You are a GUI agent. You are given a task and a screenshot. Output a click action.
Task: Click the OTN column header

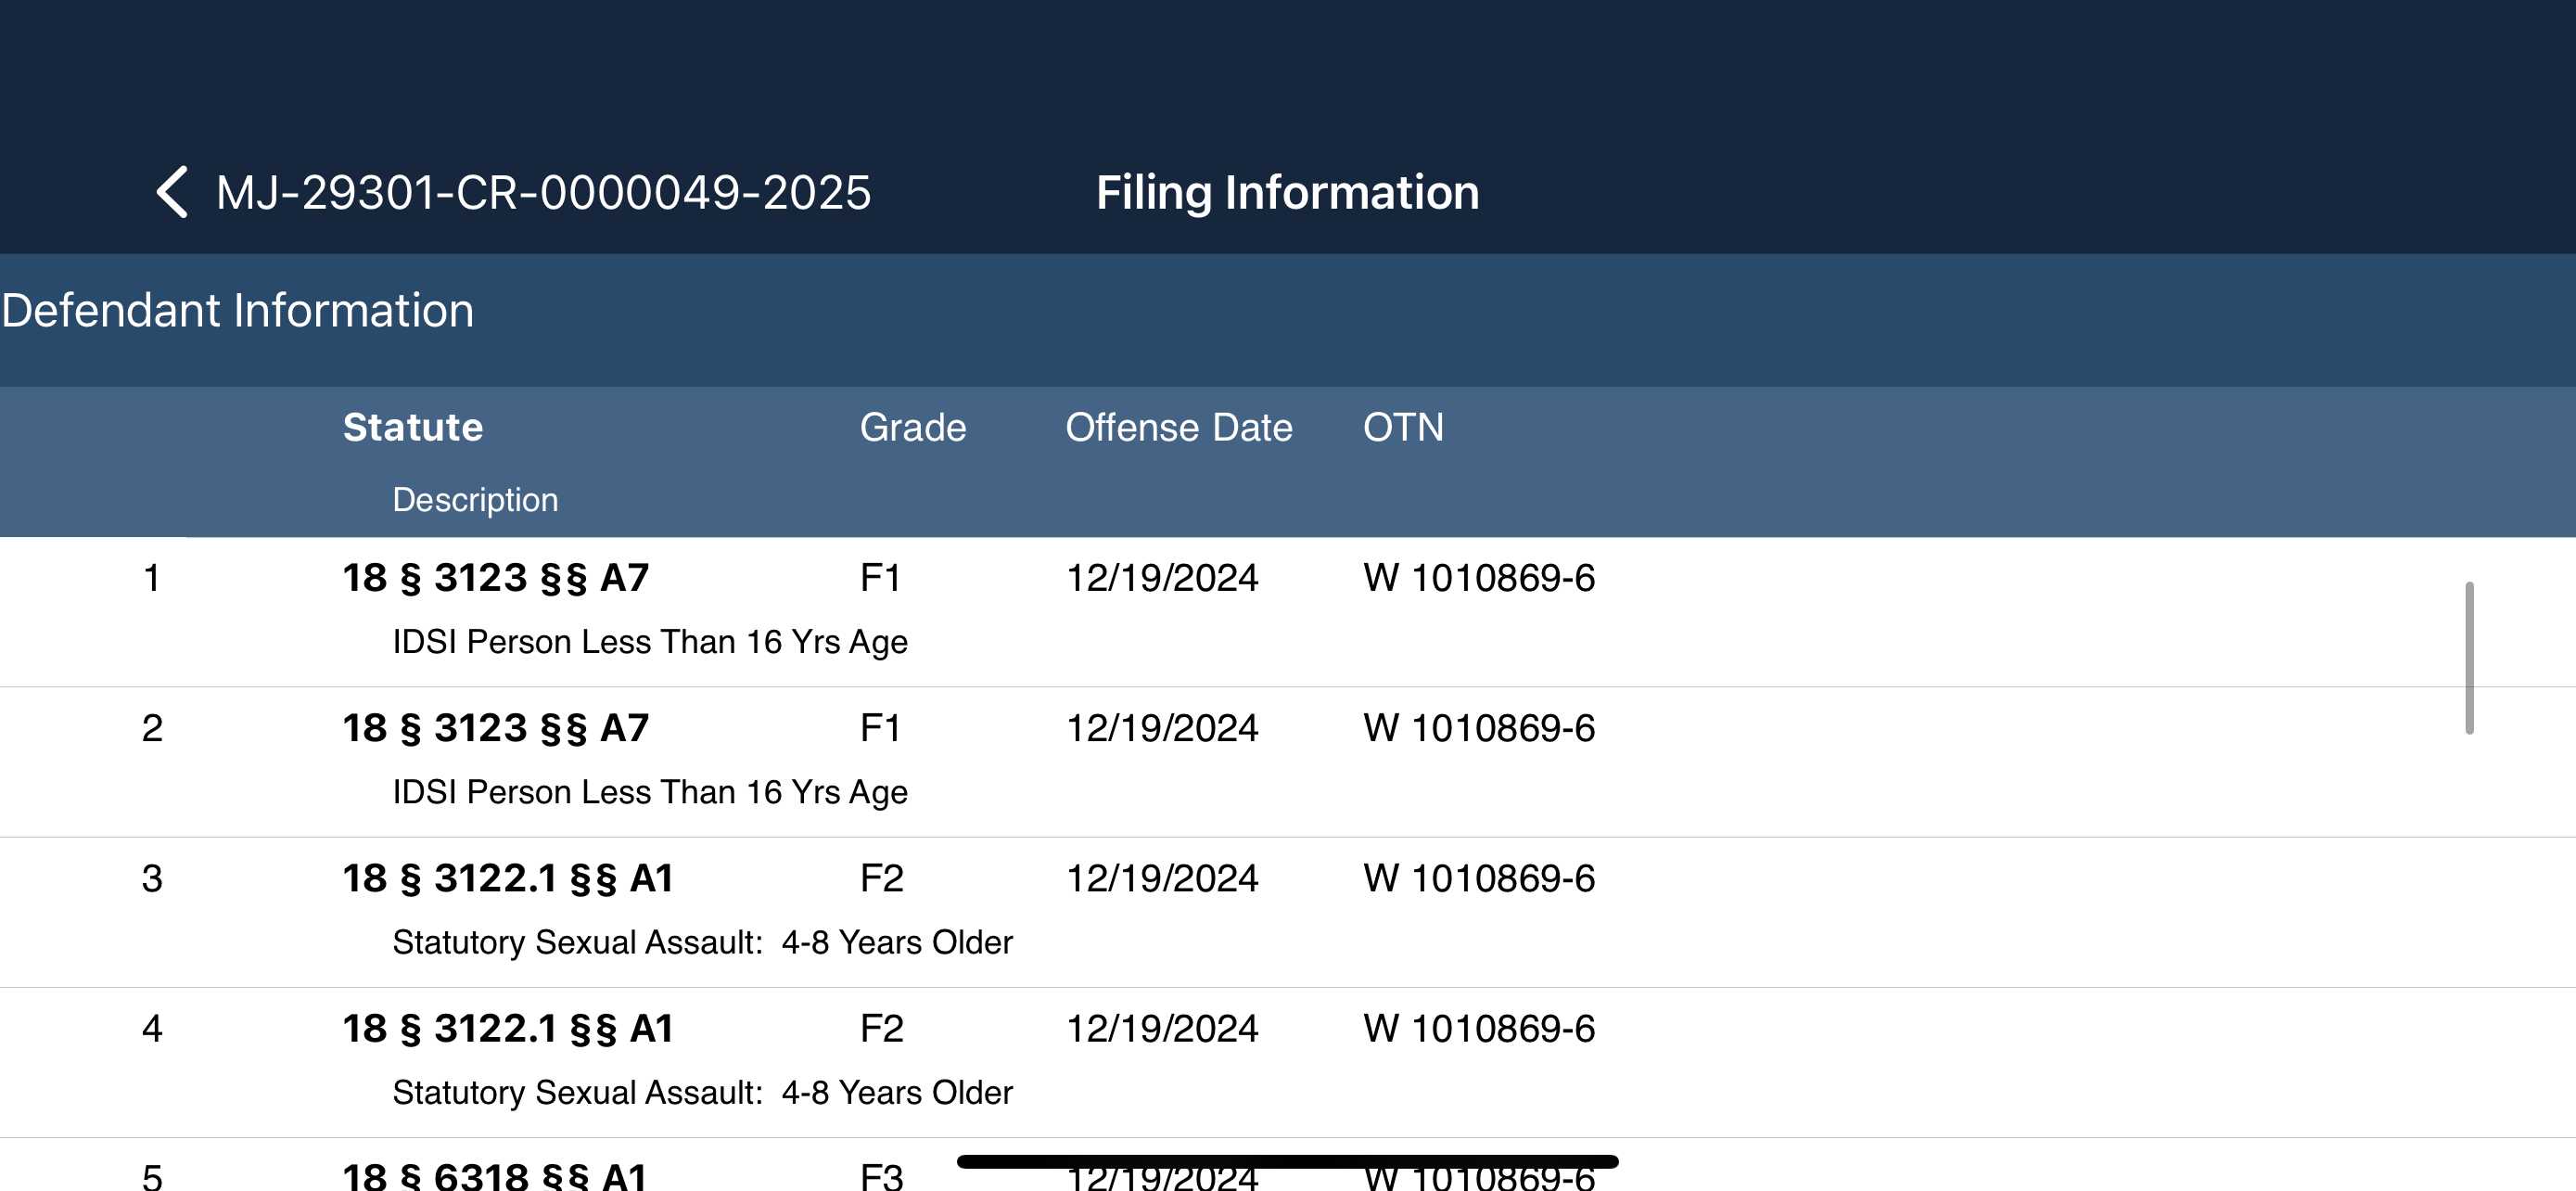click(x=1402, y=427)
